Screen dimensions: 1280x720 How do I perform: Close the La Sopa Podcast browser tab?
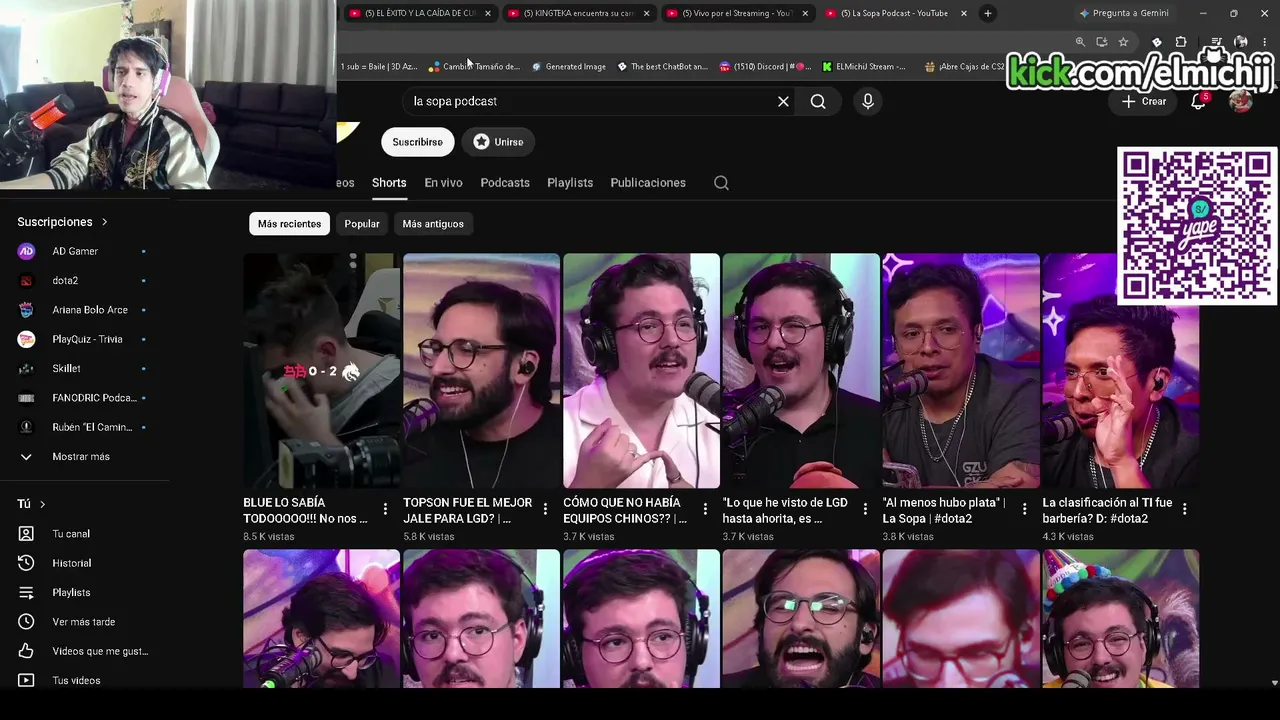tap(964, 13)
